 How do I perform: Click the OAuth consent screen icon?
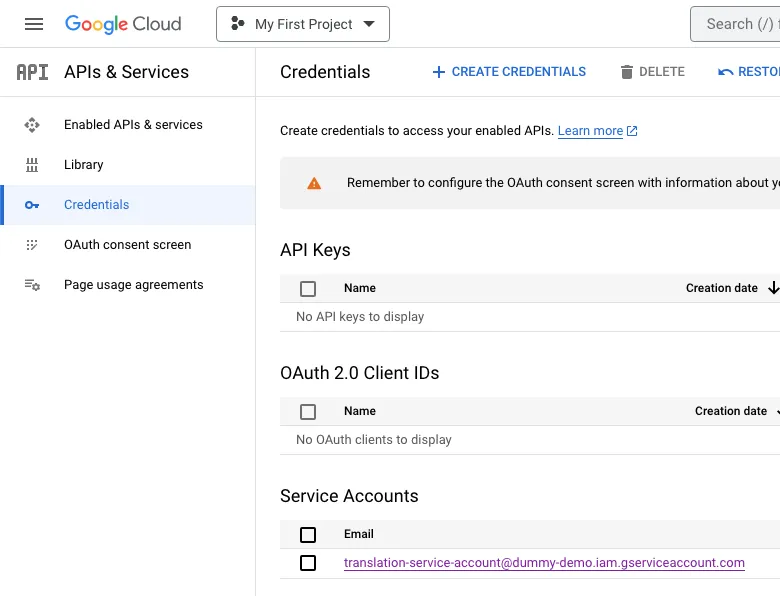(x=32, y=245)
